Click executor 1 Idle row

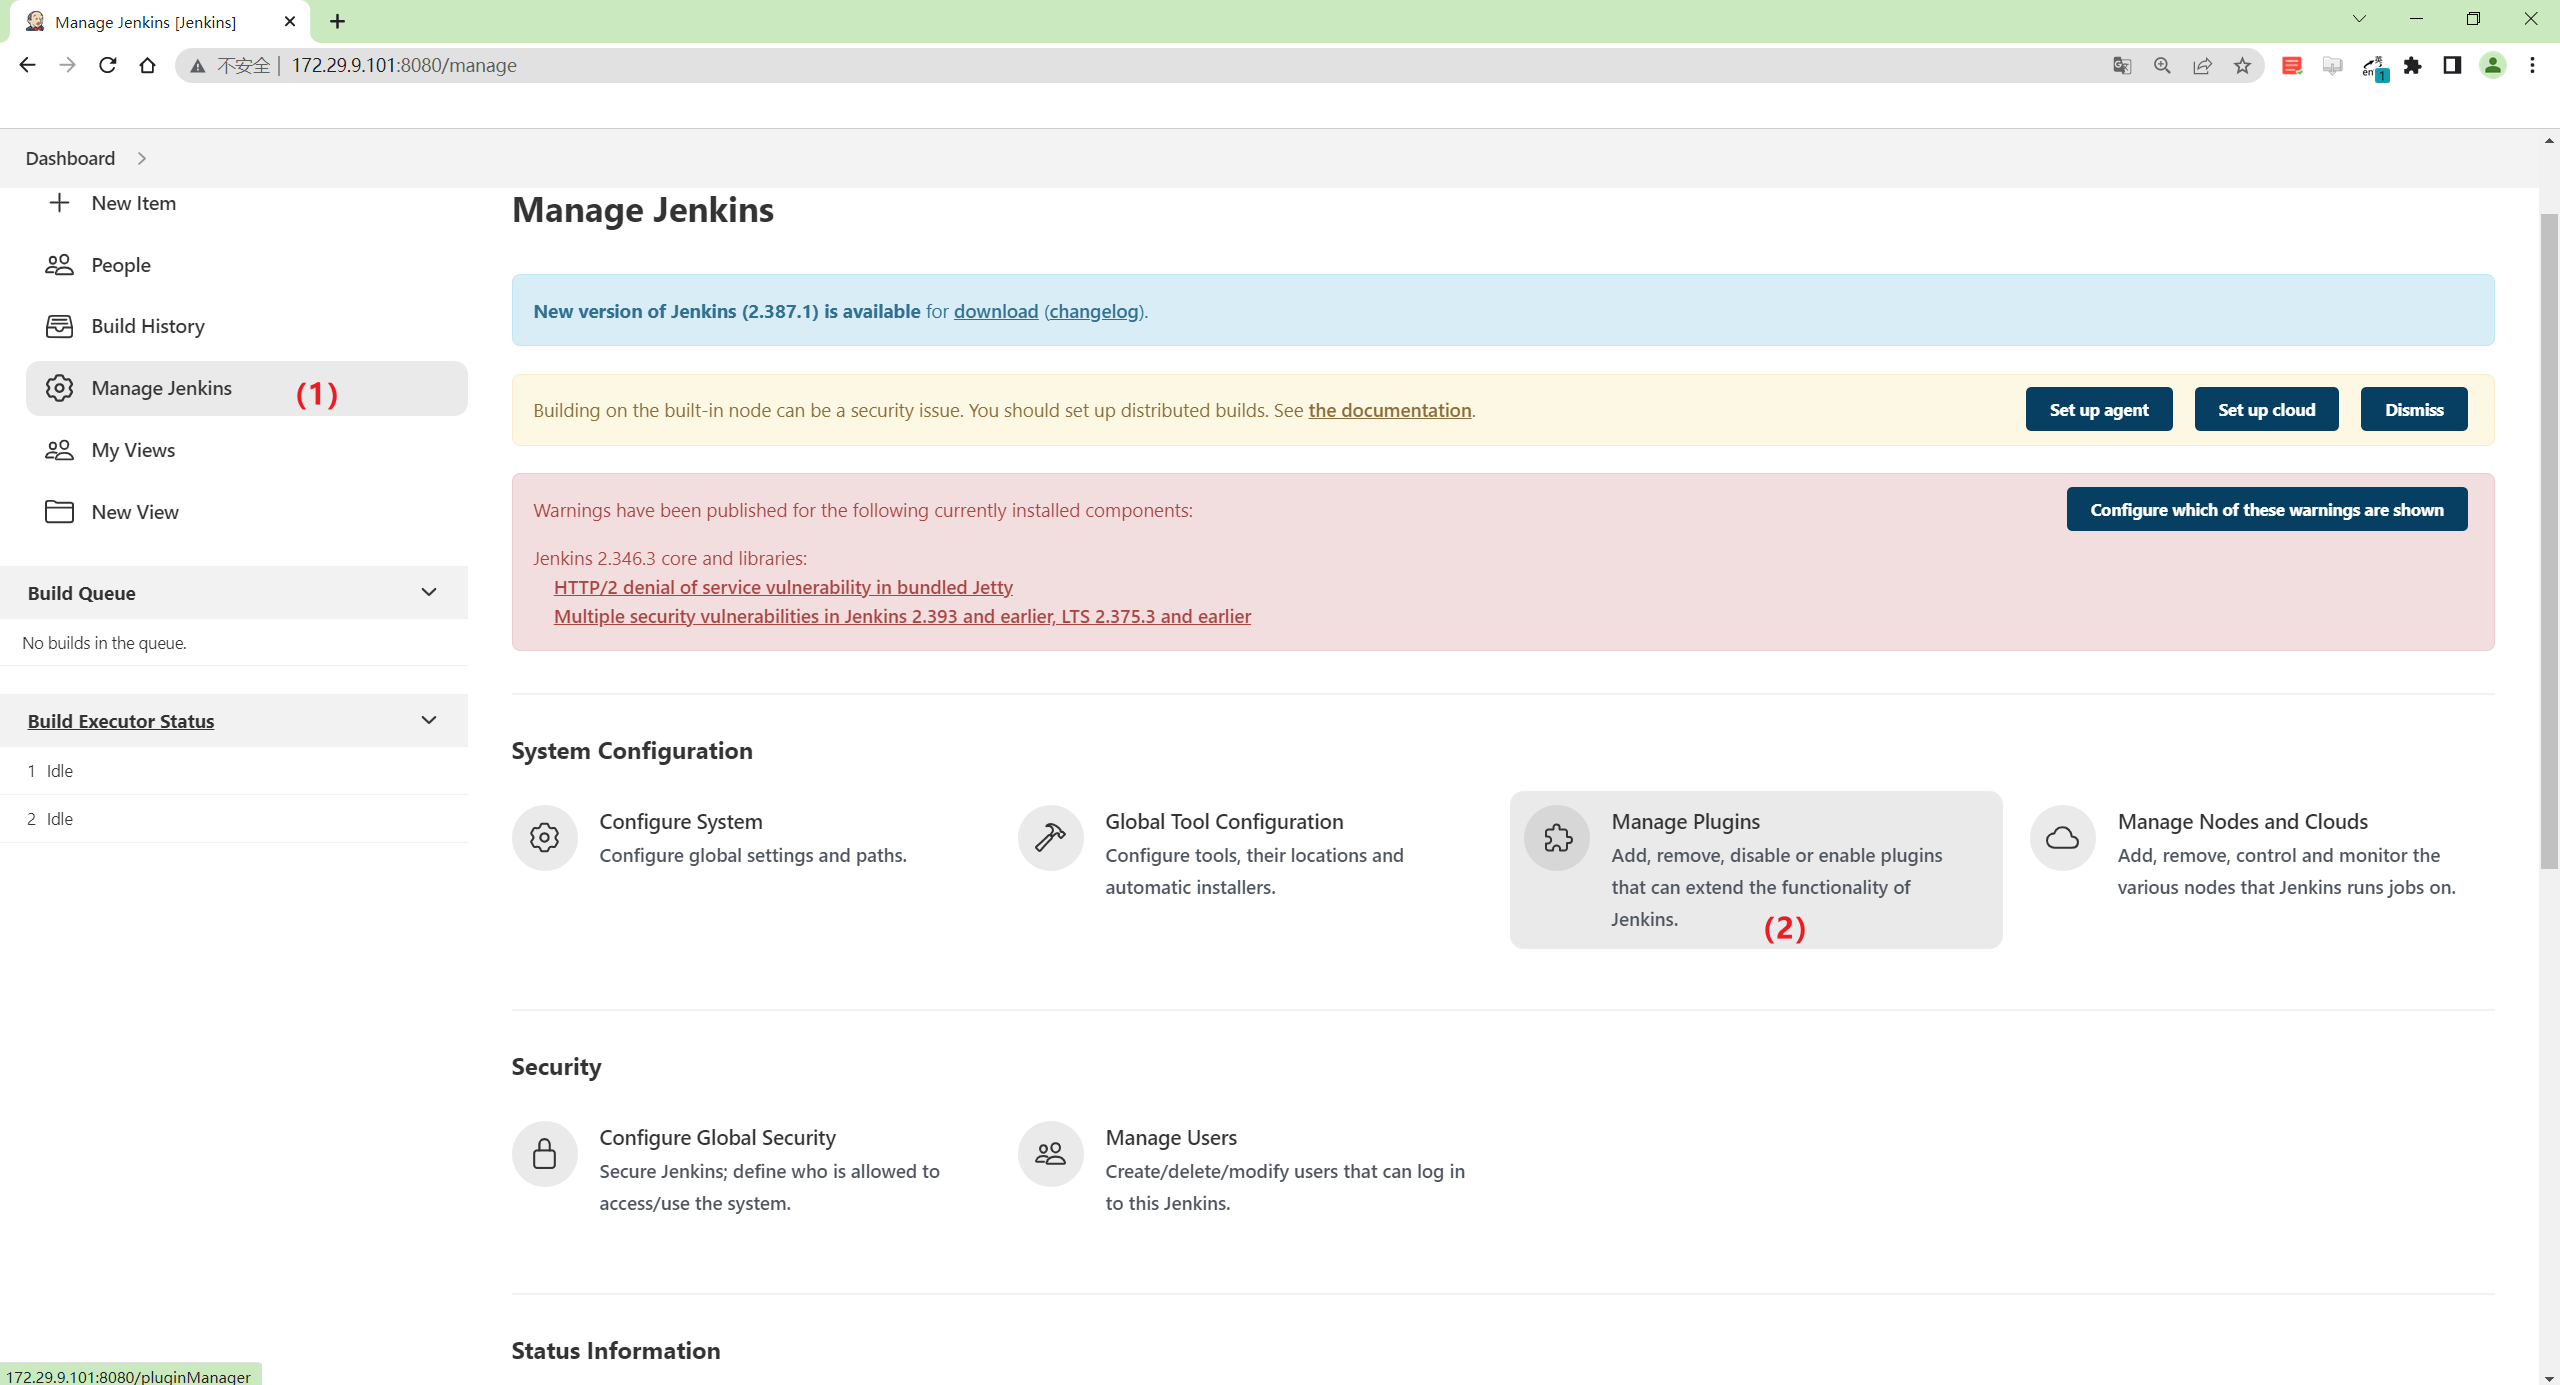point(234,771)
